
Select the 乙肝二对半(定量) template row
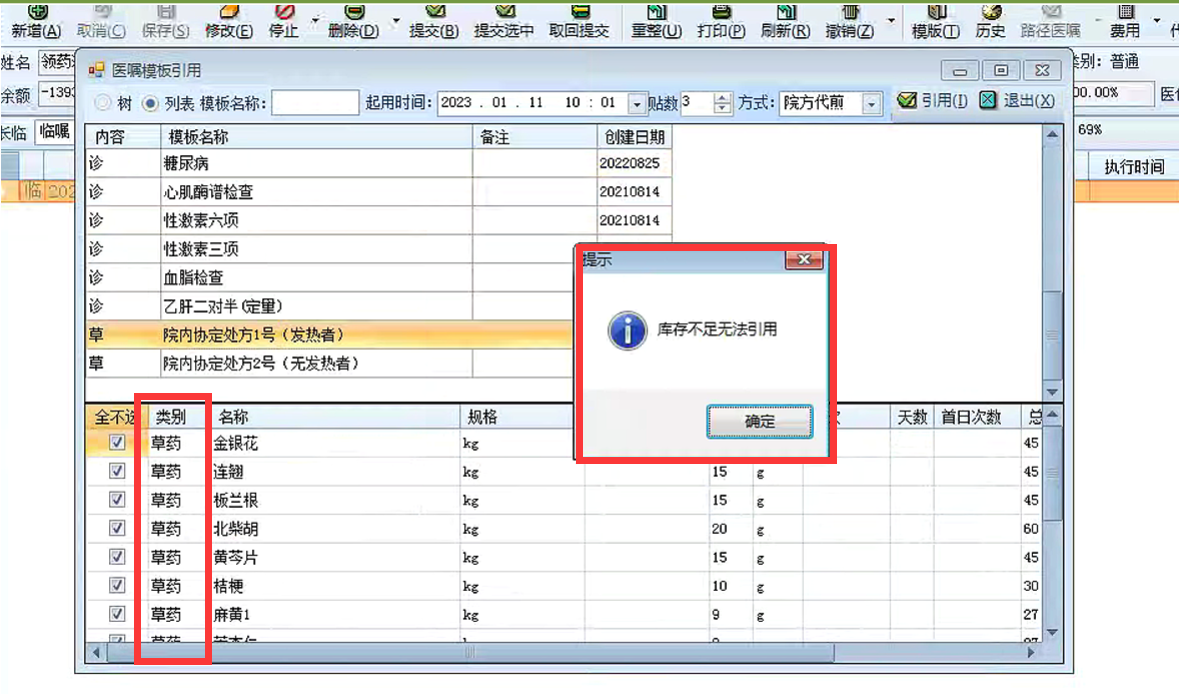point(331,306)
